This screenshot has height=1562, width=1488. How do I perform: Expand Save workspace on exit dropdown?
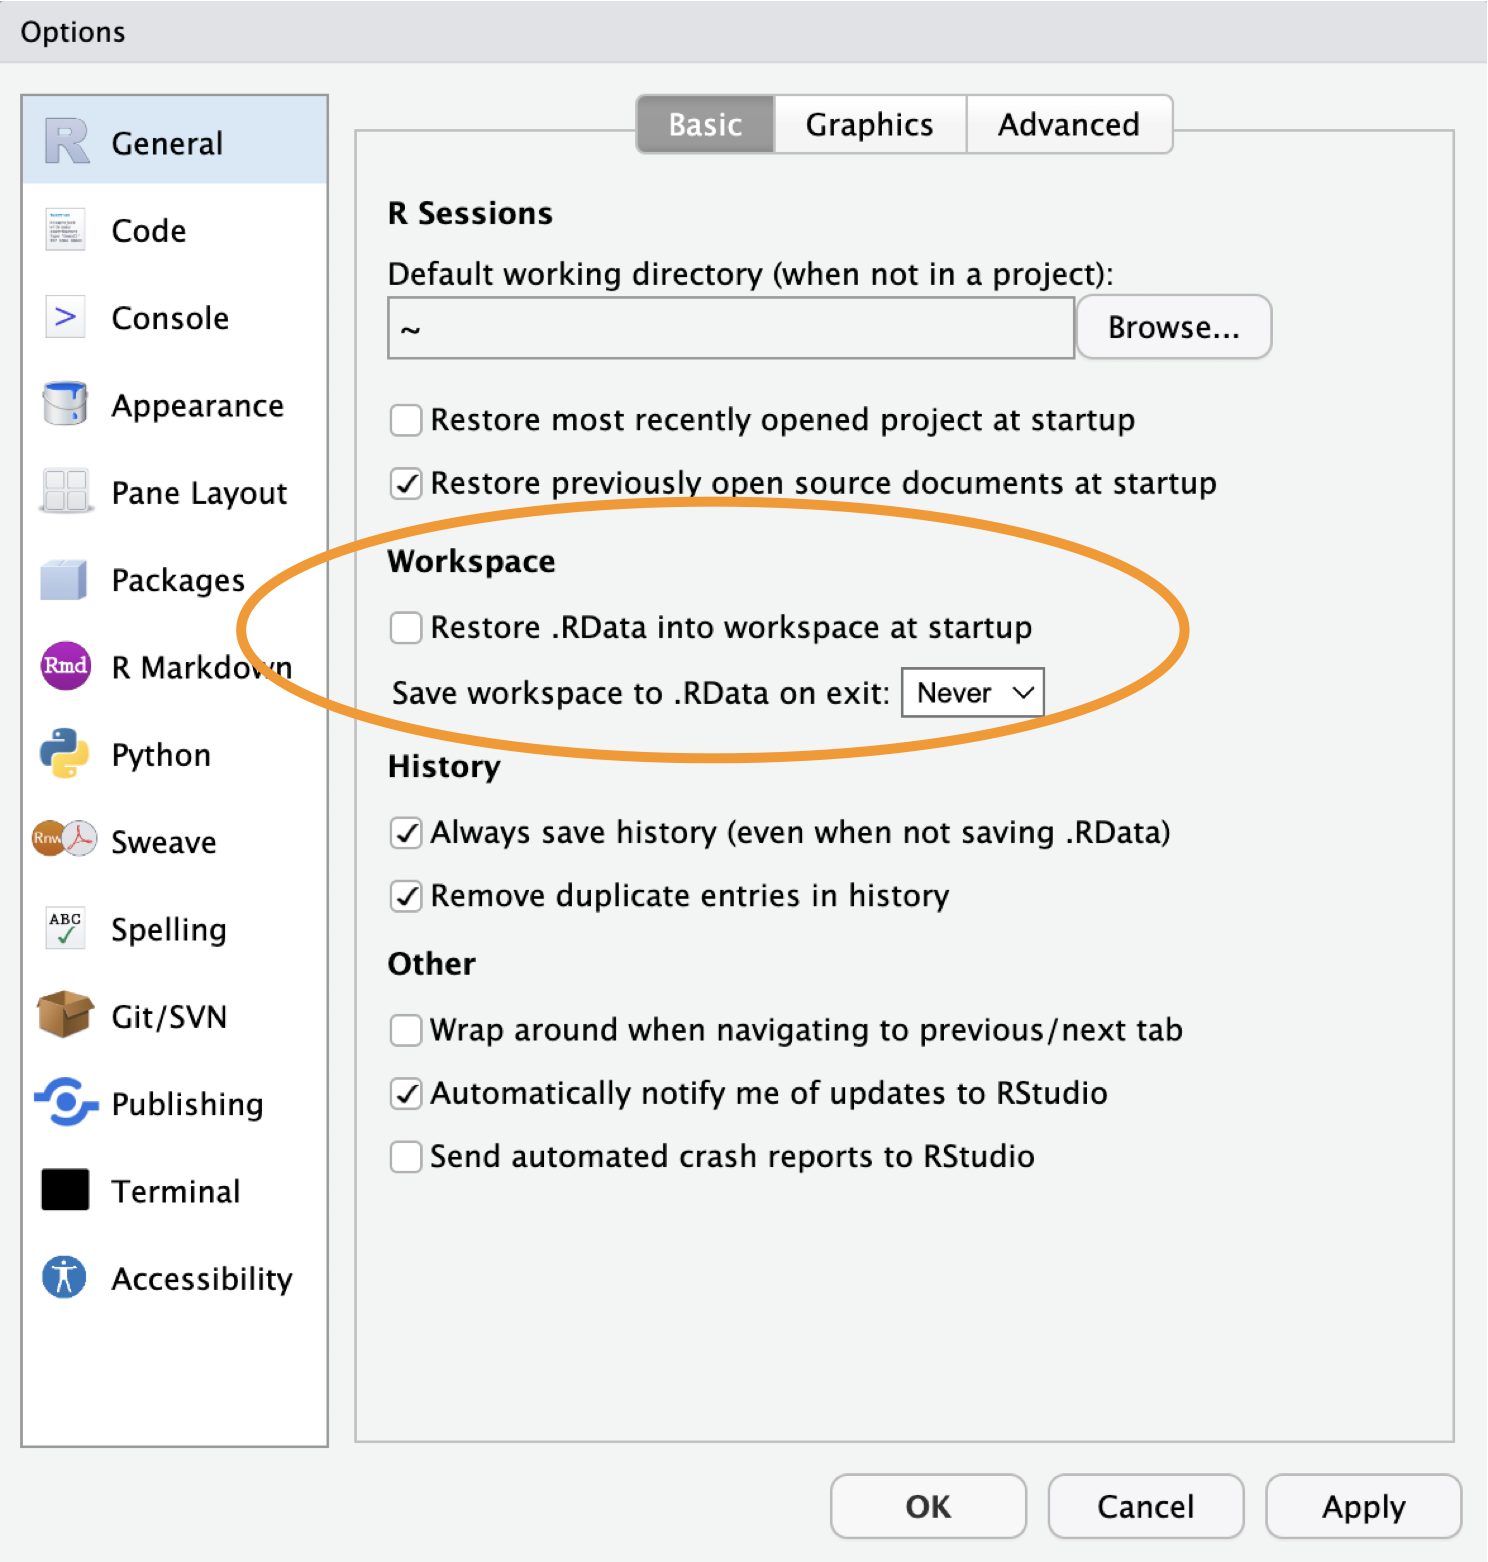click(x=972, y=693)
